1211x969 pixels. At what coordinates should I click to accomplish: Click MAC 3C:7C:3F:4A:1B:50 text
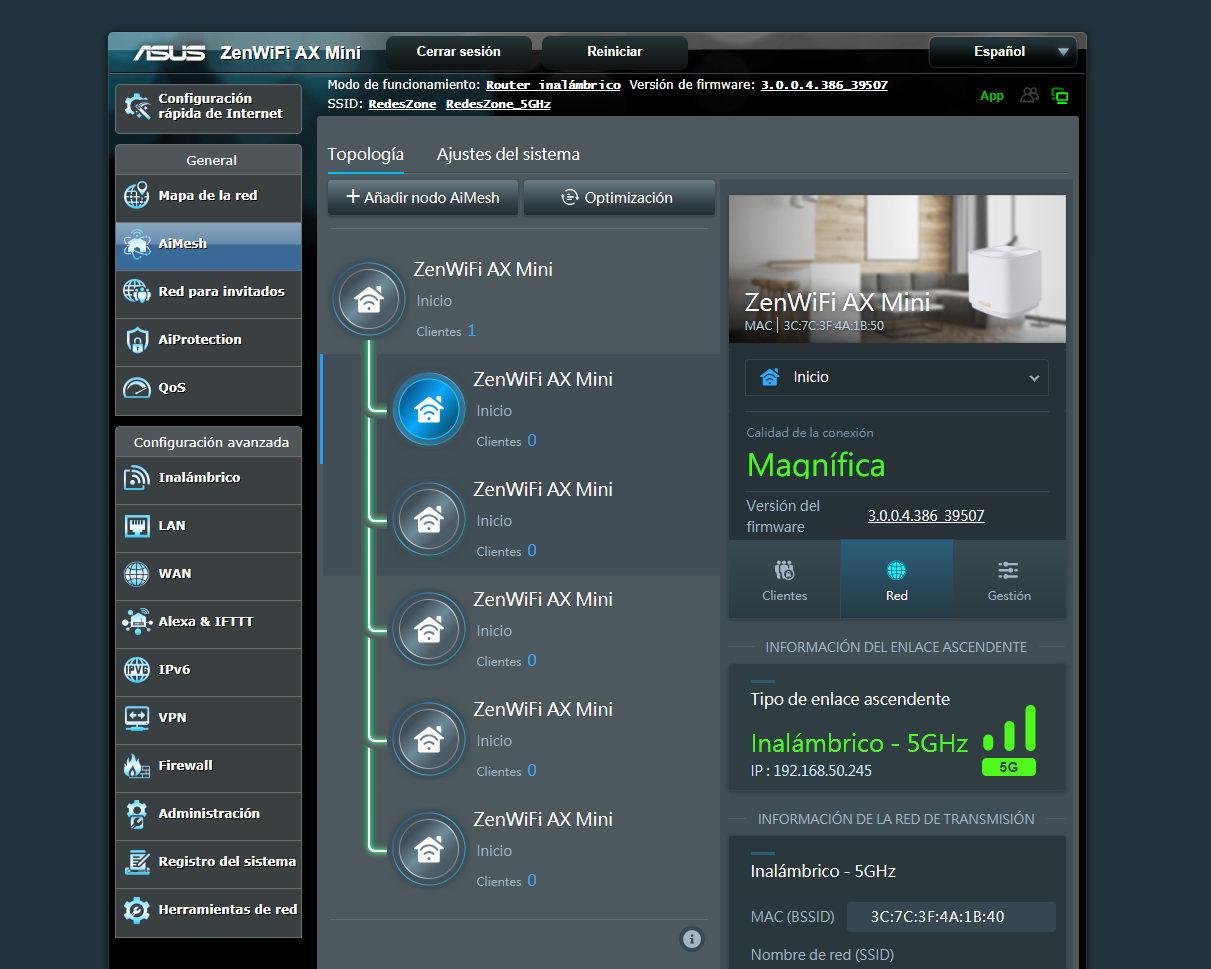pos(814,325)
